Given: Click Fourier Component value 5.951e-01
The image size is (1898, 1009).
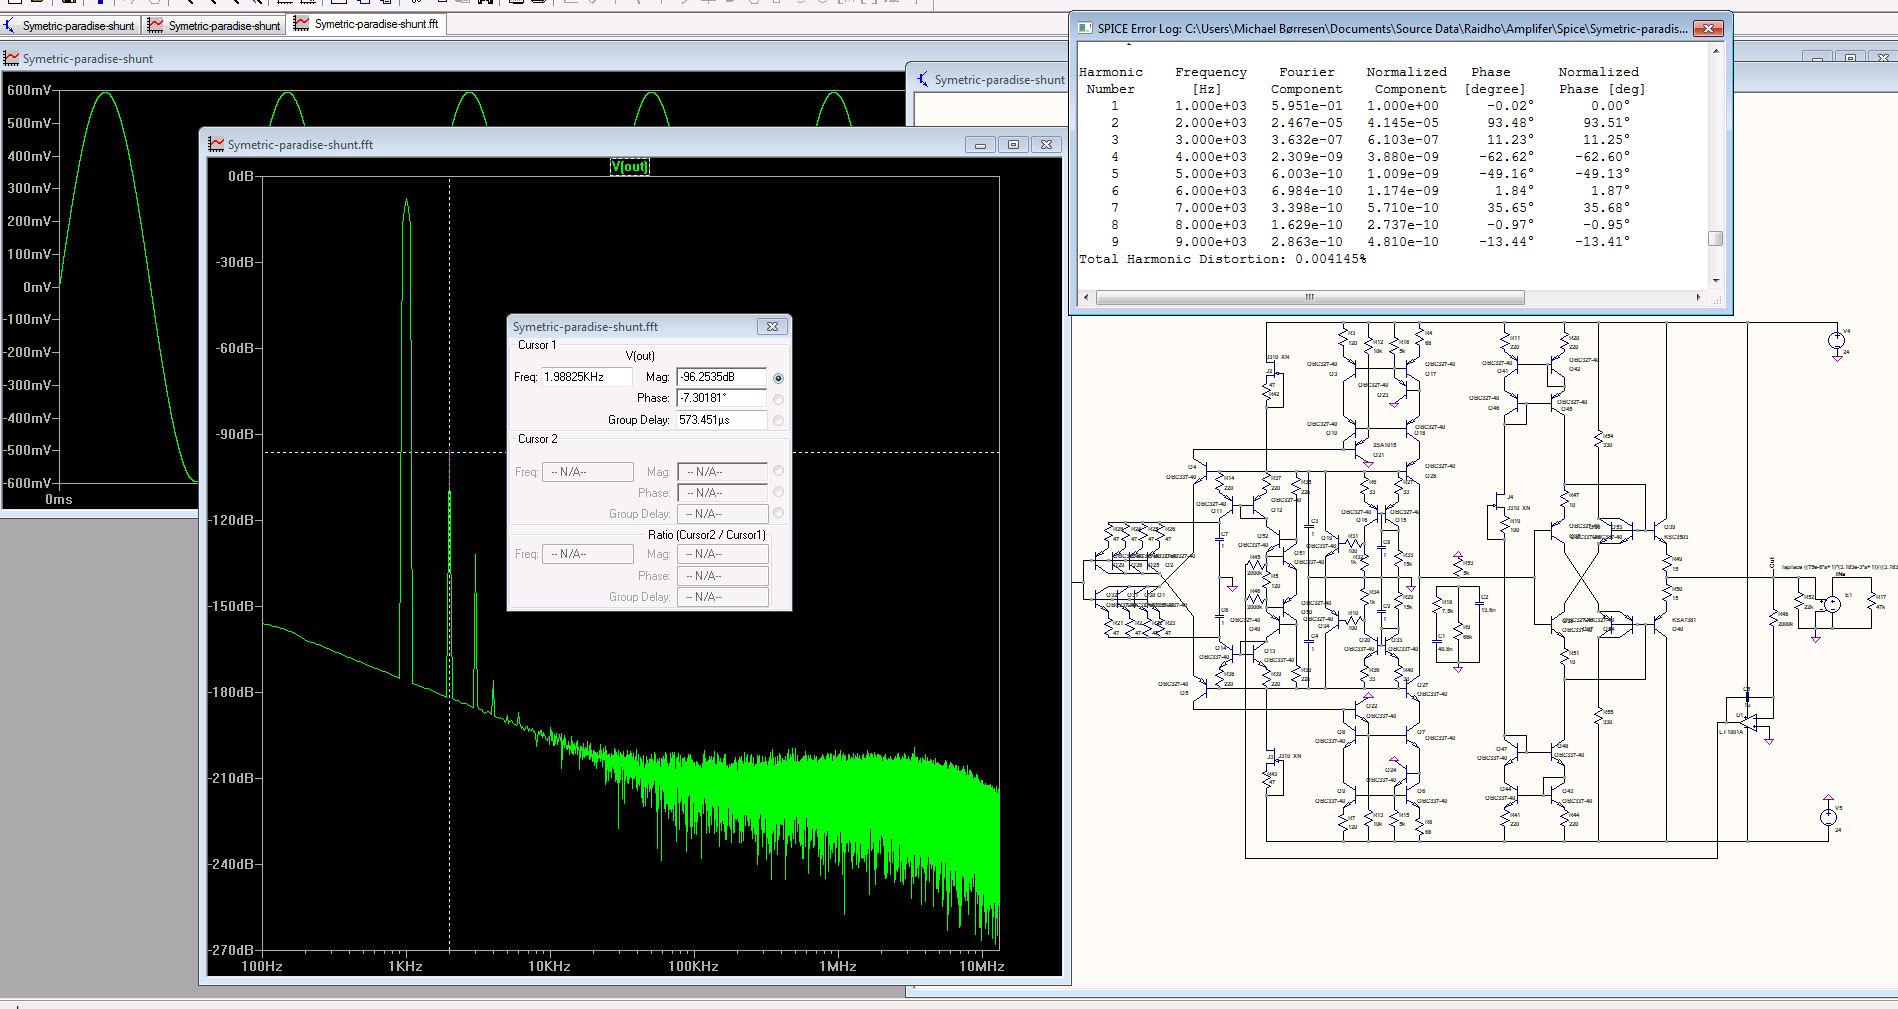Looking at the screenshot, I should tap(1307, 106).
